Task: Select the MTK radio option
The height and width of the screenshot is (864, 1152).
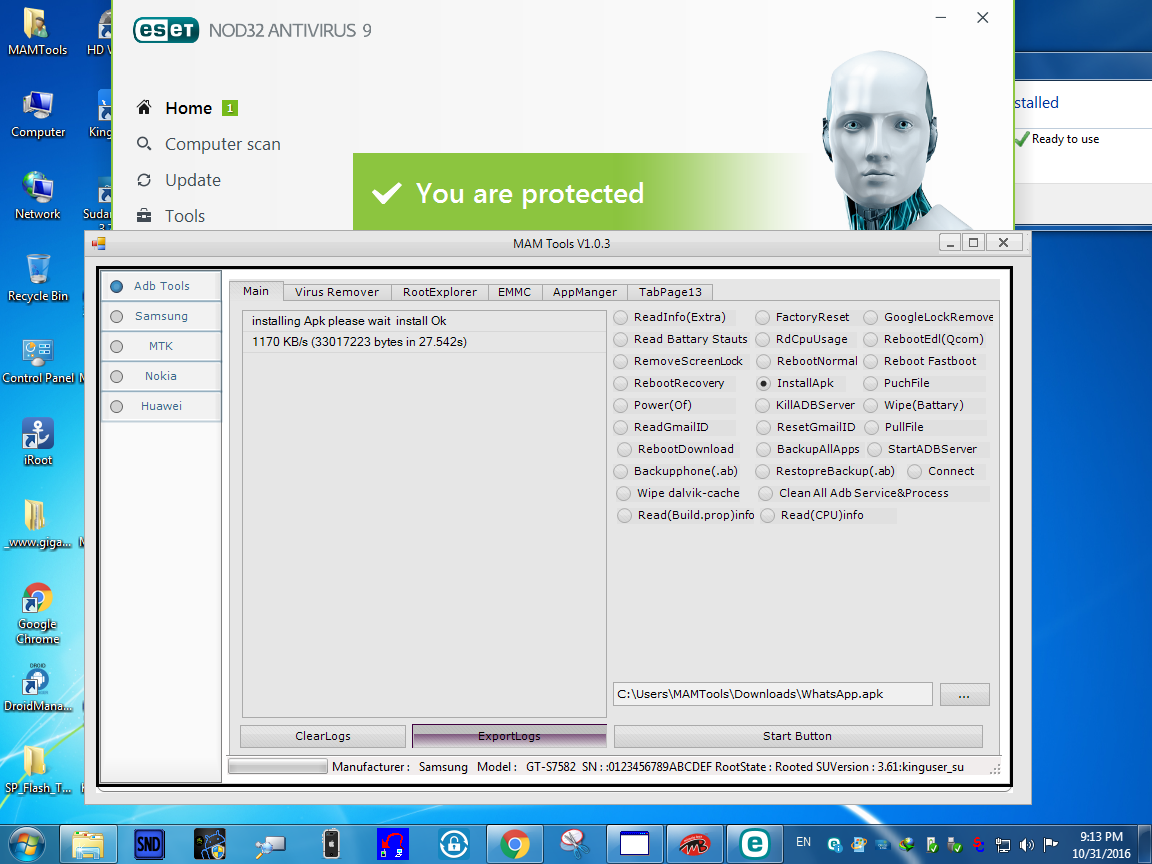Action: click(x=117, y=346)
